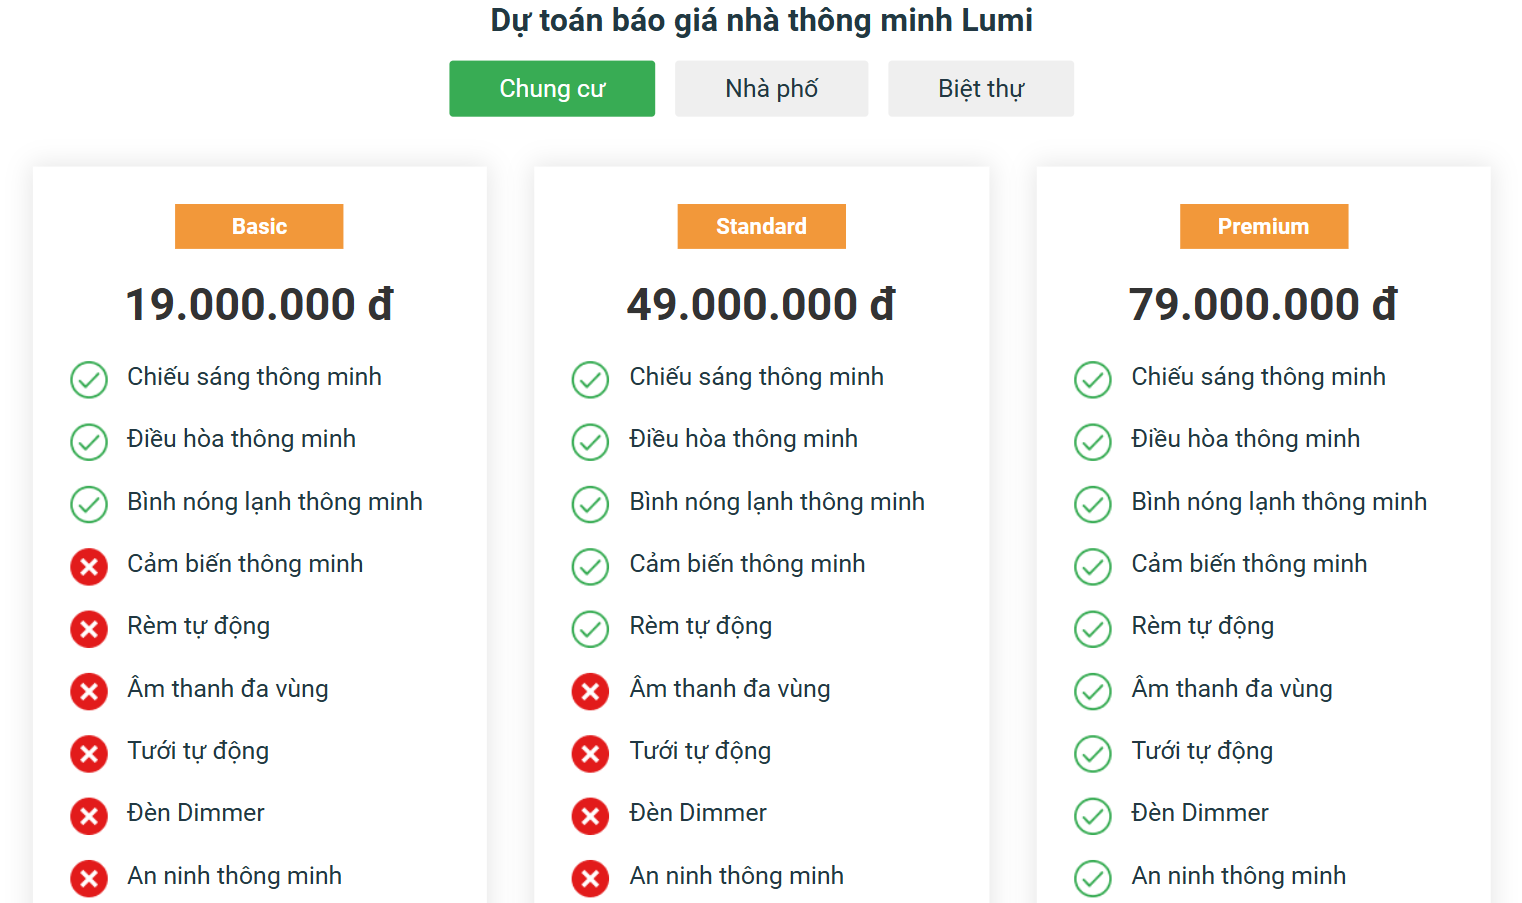
Task: Click the red cross beside Cảm biến thông minh in Basic
Action: (89, 567)
